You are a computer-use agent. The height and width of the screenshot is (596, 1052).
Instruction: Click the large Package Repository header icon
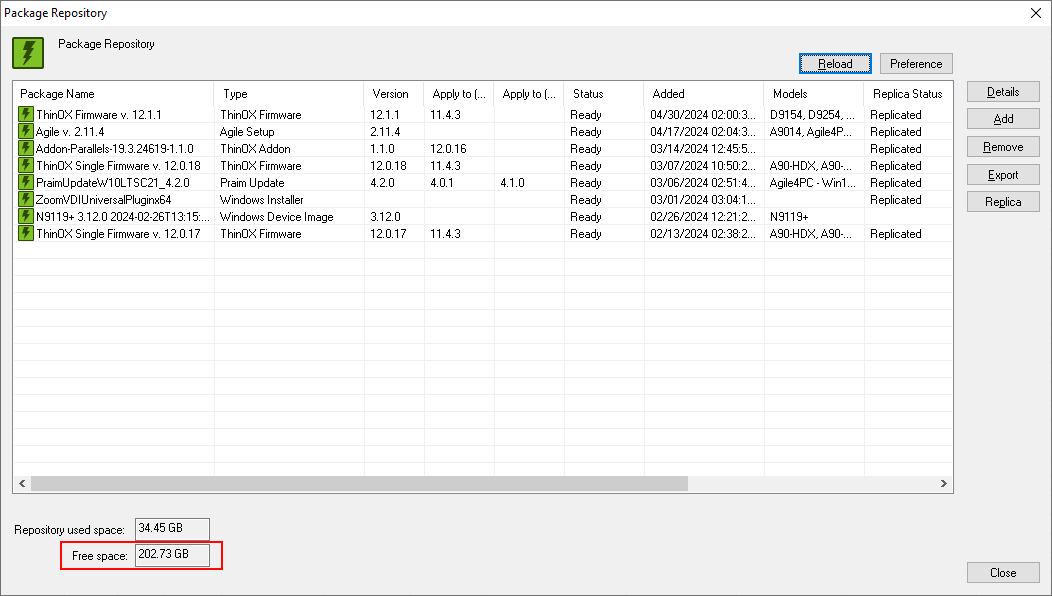tap(28, 53)
